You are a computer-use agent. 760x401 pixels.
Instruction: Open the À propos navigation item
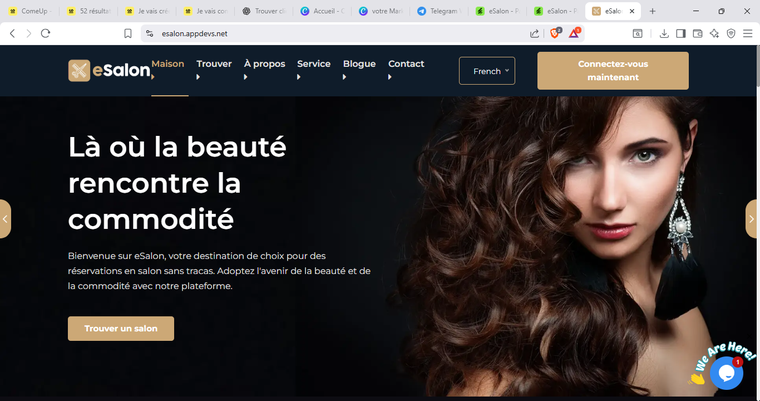pyautogui.click(x=265, y=64)
